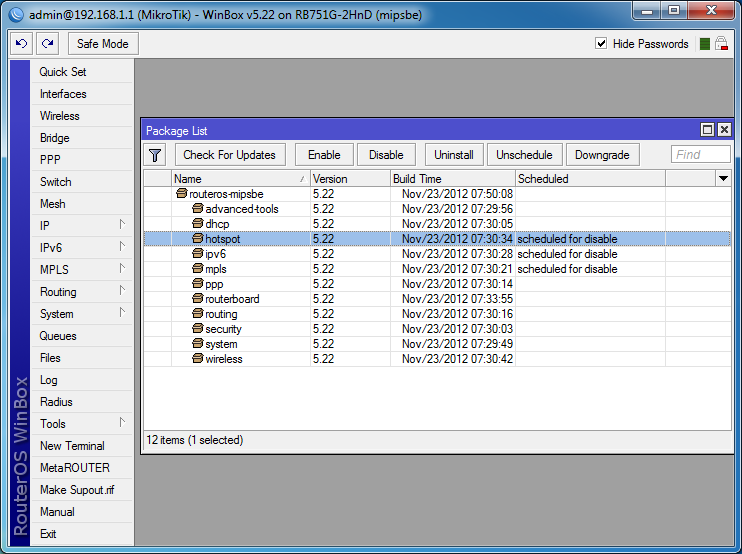This screenshot has width=742, height=554.
Task: Open the Files menu item
Action: tap(81, 358)
